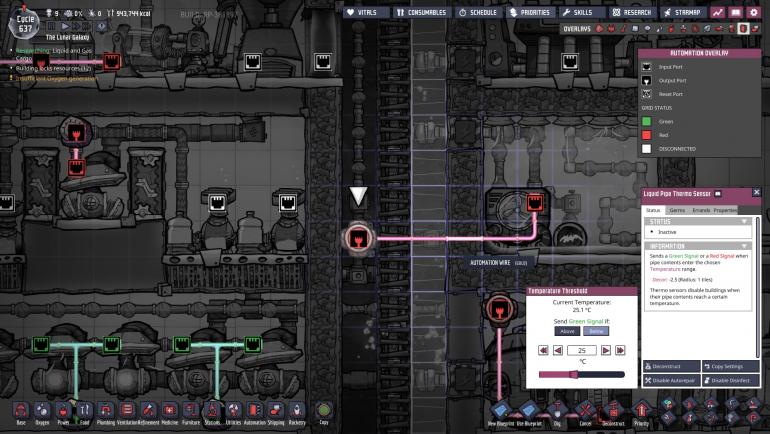770x434 pixels.
Task: Select the Copy building tool
Action: [324, 412]
